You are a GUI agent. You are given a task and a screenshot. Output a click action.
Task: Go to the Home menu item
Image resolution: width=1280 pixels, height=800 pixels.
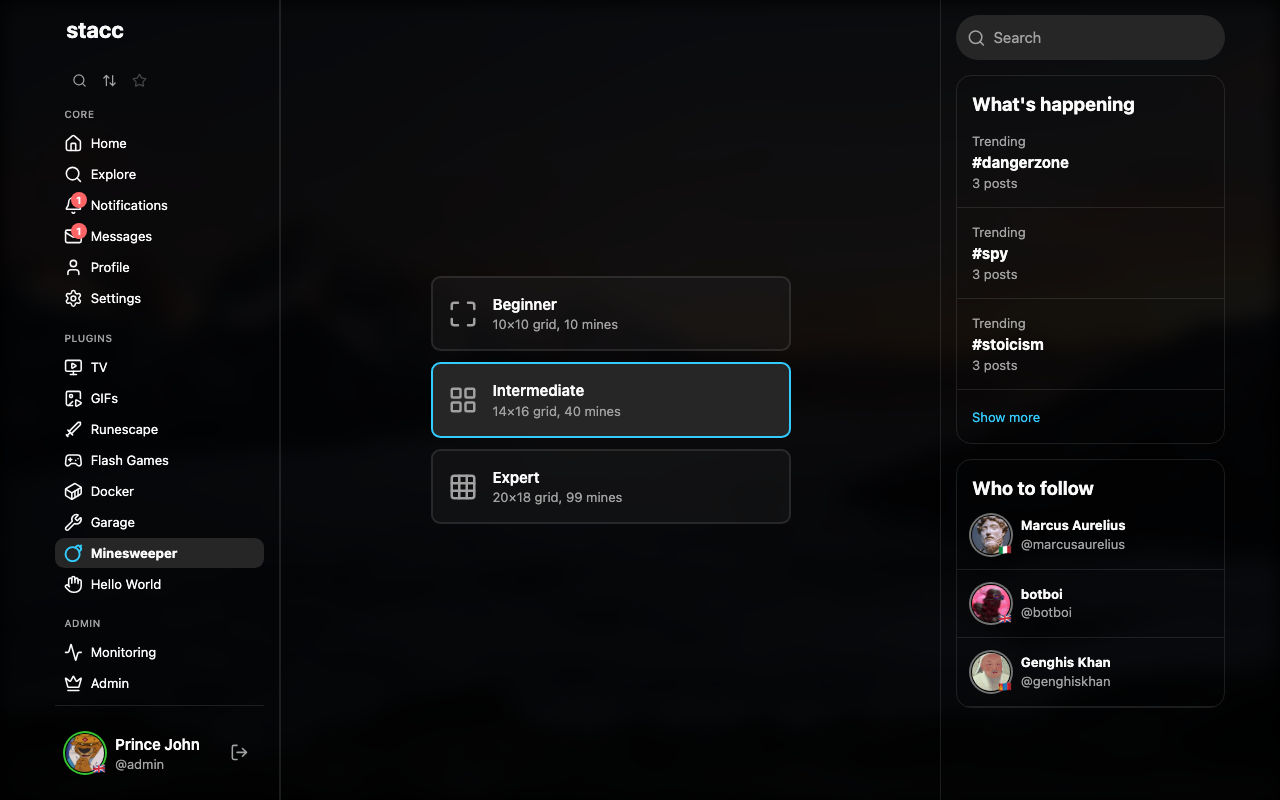pos(108,143)
